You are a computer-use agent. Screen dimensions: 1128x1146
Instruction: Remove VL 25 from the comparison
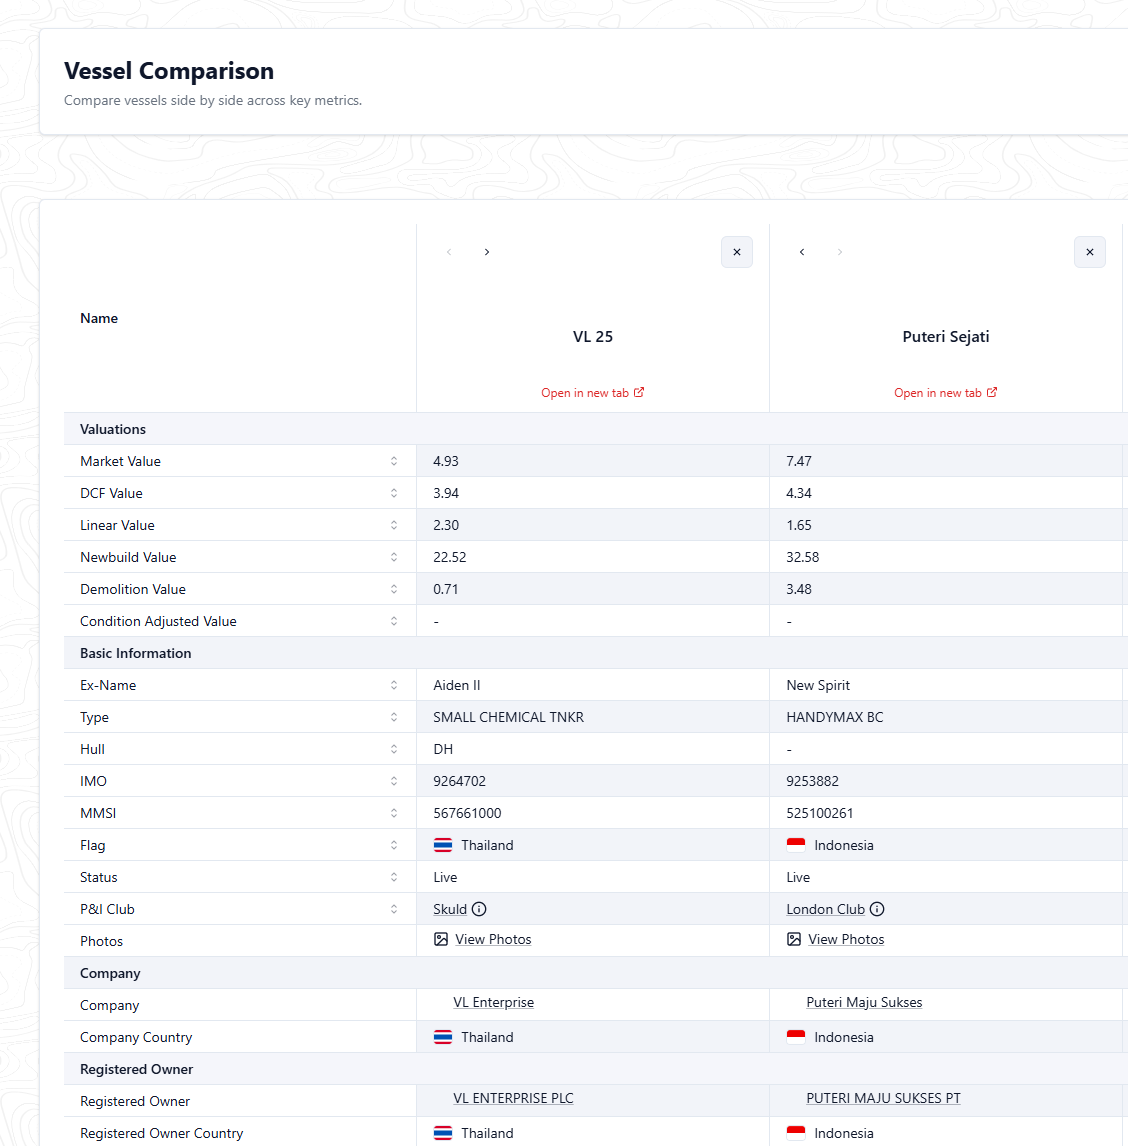click(x=737, y=252)
